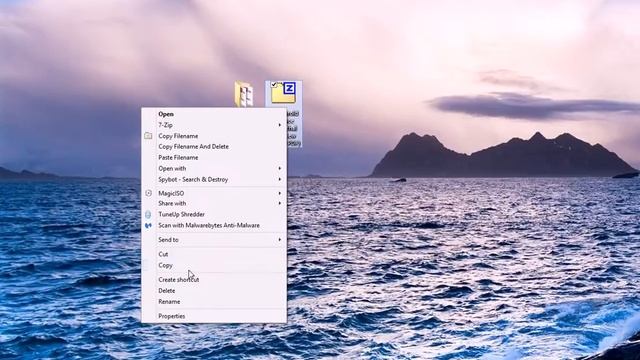Select Copy Filename And Delete
Image resolution: width=640 pixels, height=360 pixels.
(x=214, y=147)
